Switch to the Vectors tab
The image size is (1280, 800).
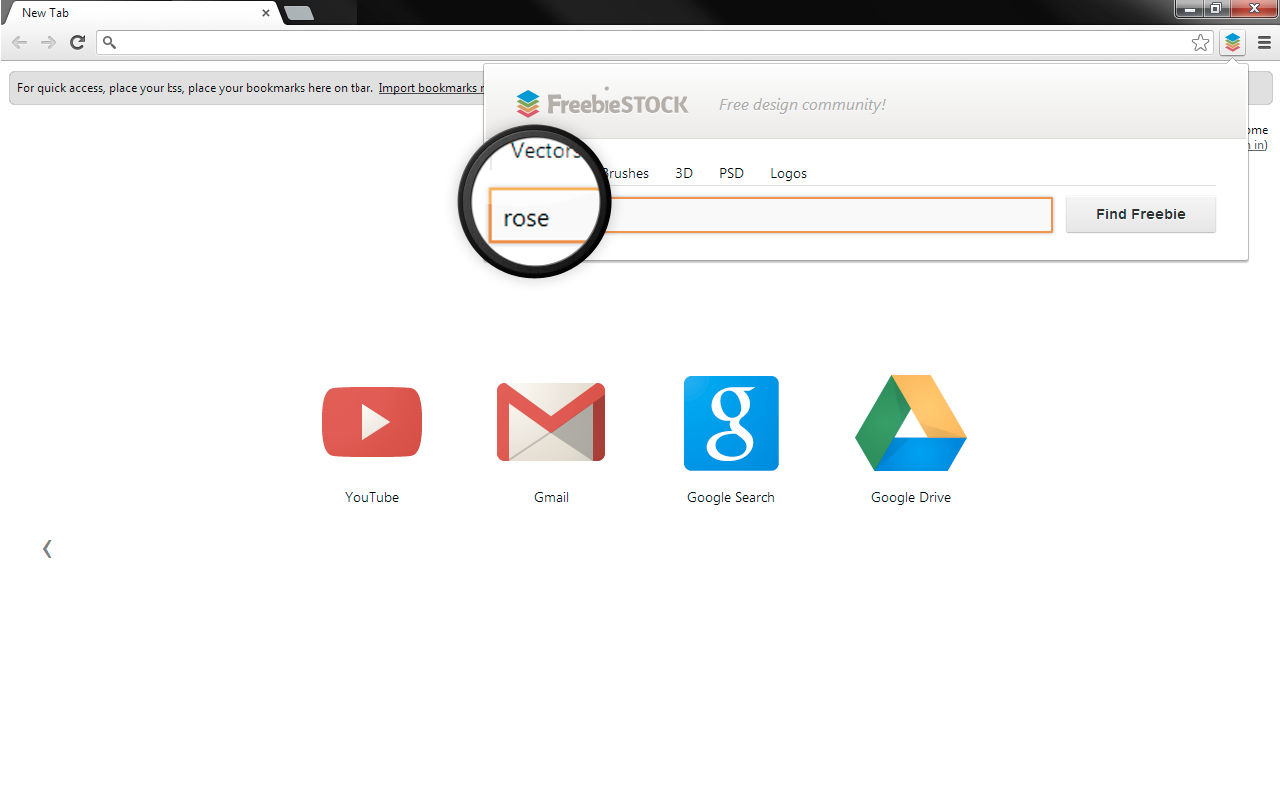point(546,151)
